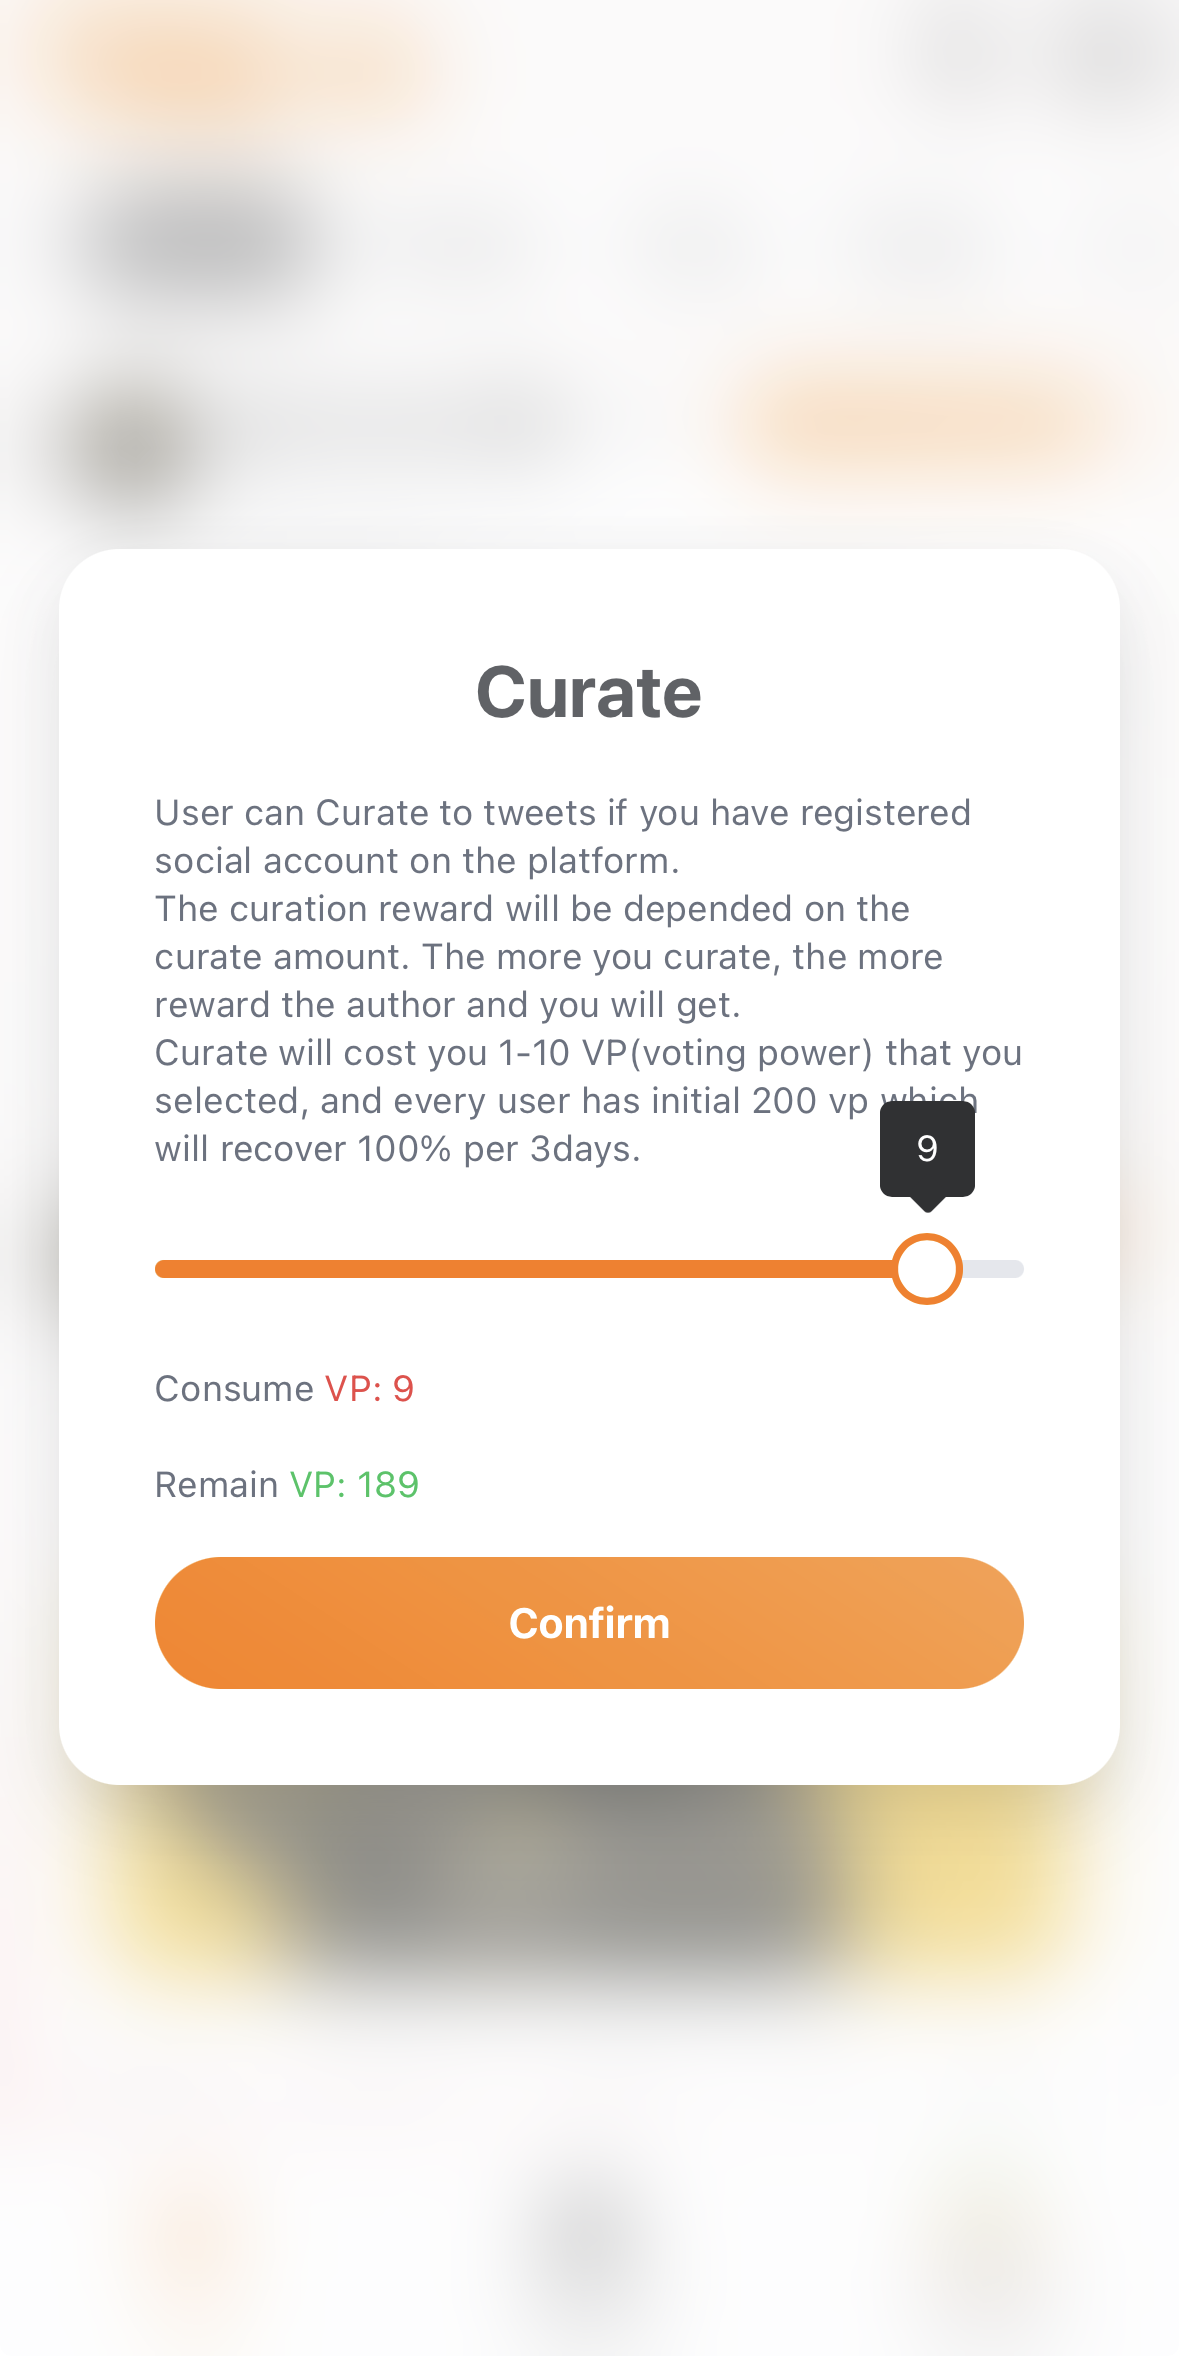Tap the blurred dark avatar above the dialog

[x=130, y=445]
